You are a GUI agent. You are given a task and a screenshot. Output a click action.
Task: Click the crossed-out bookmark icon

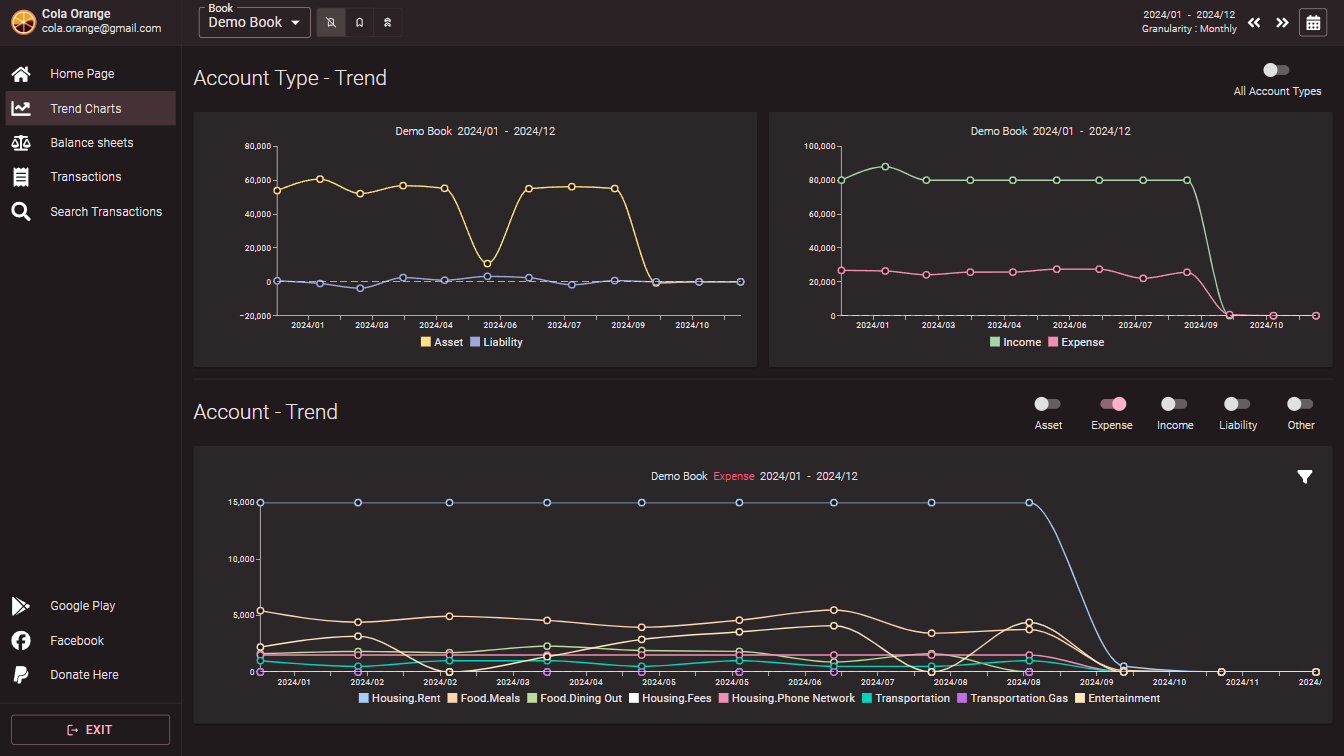[331, 22]
